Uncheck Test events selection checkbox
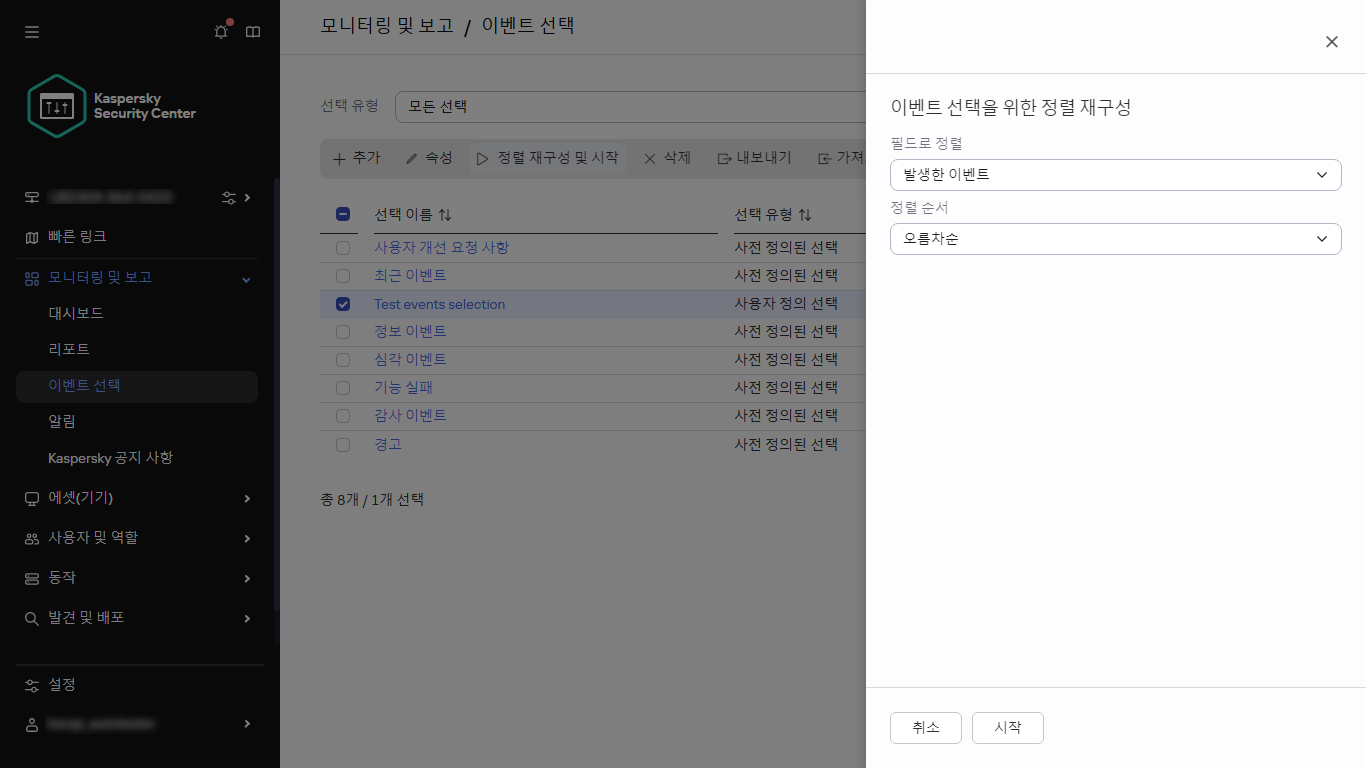 coord(343,303)
